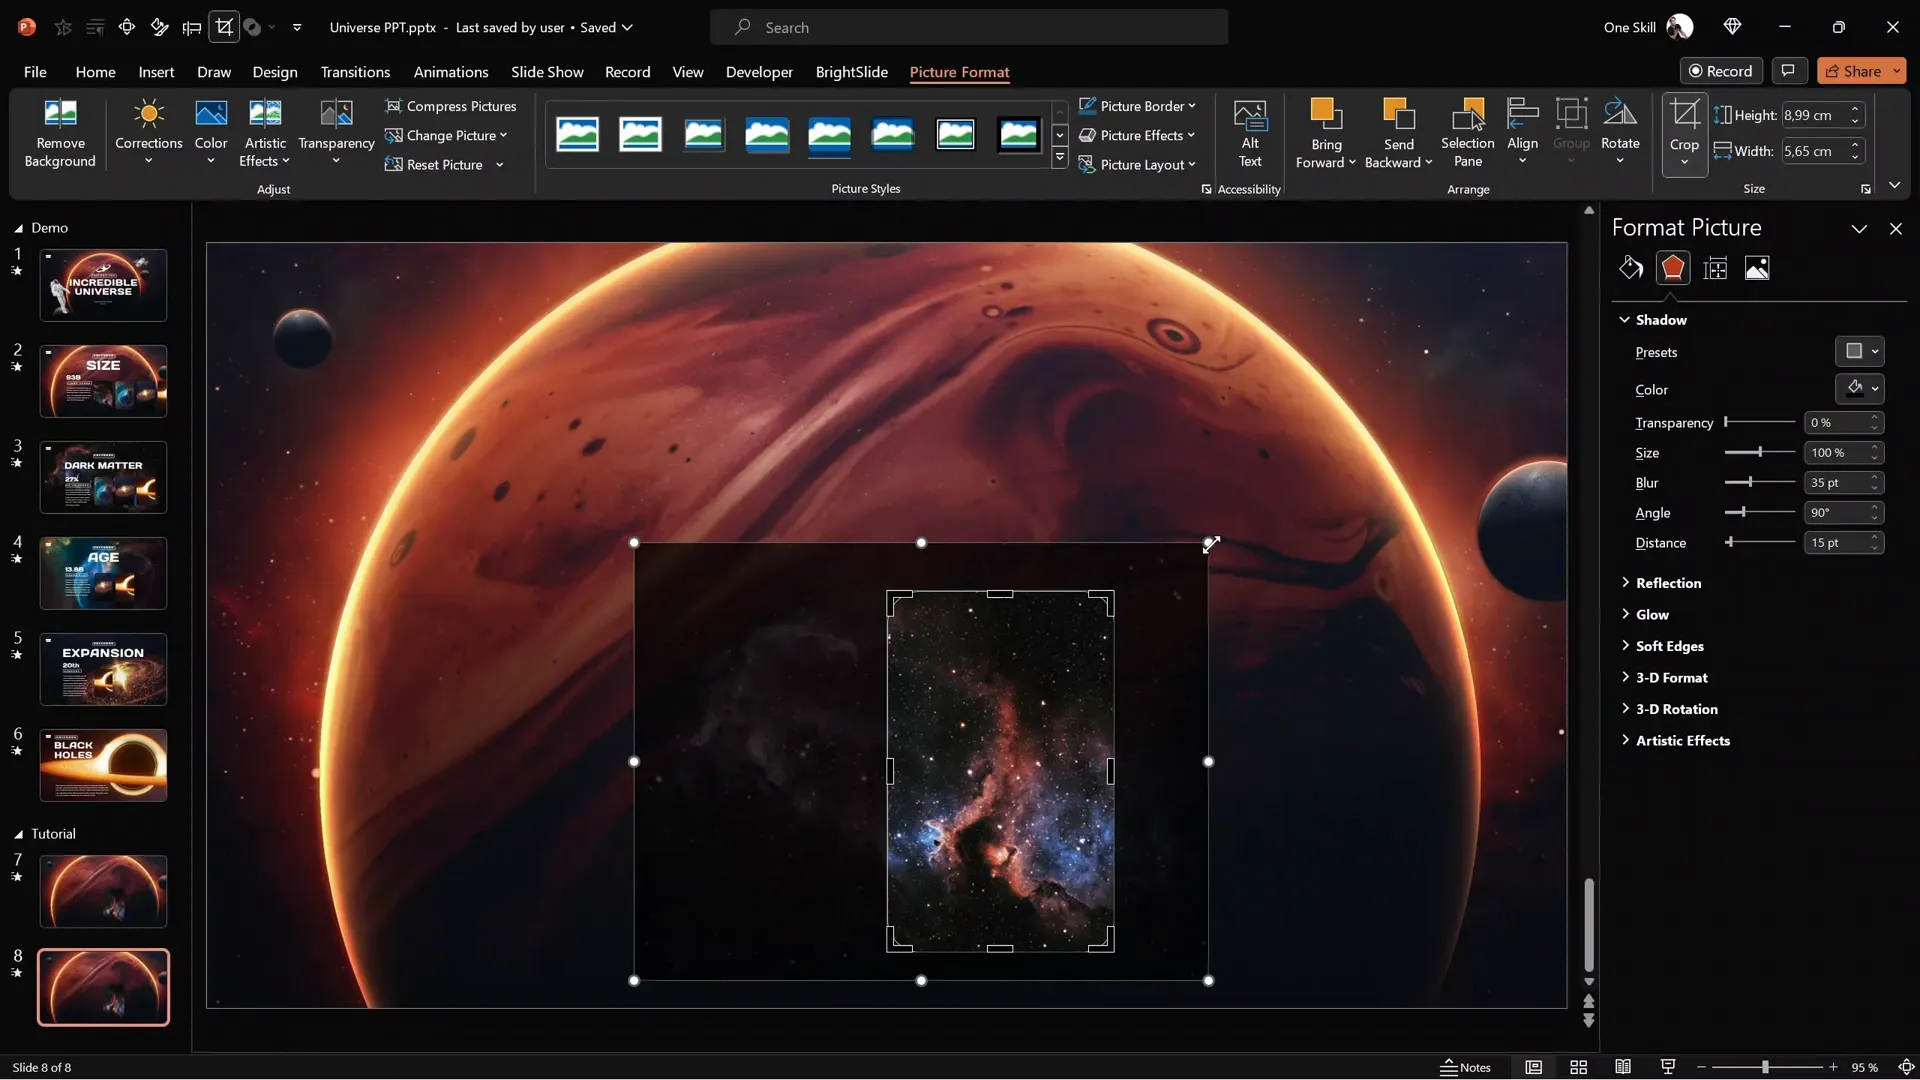Fit slide to current window

click(x=1906, y=1067)
